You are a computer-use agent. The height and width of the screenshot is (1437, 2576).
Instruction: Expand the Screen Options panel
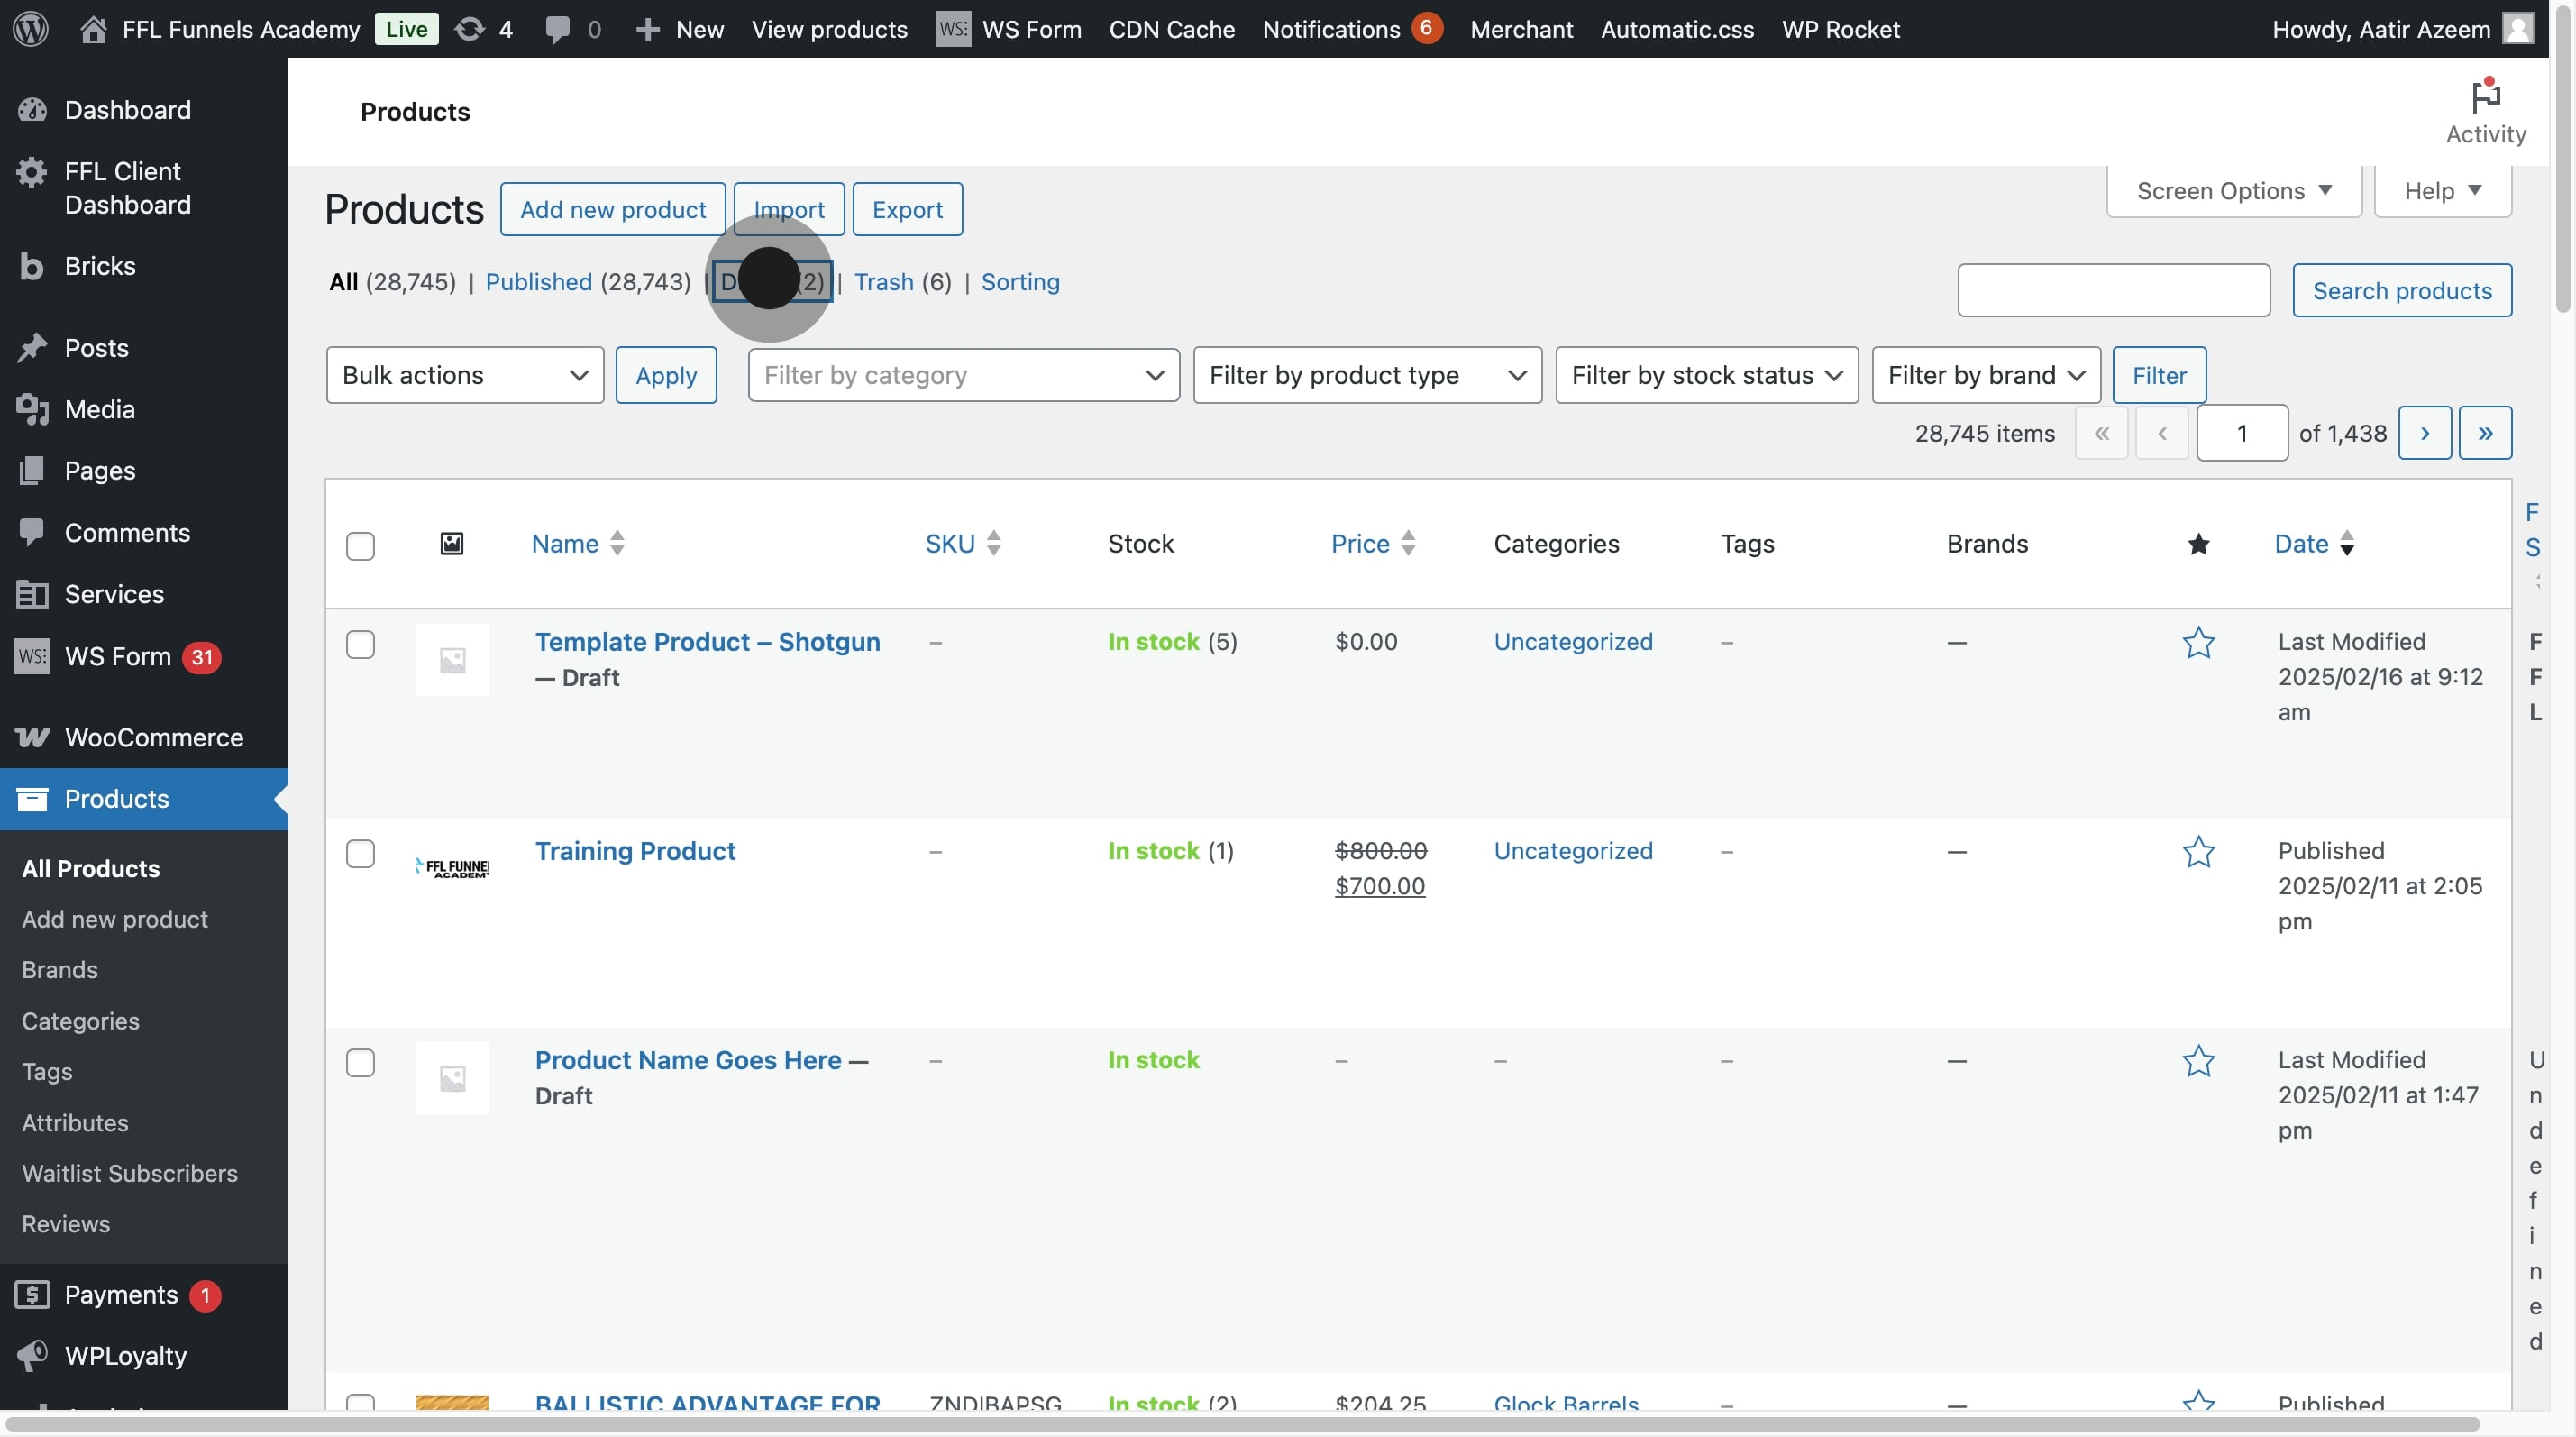(2233, 191)
